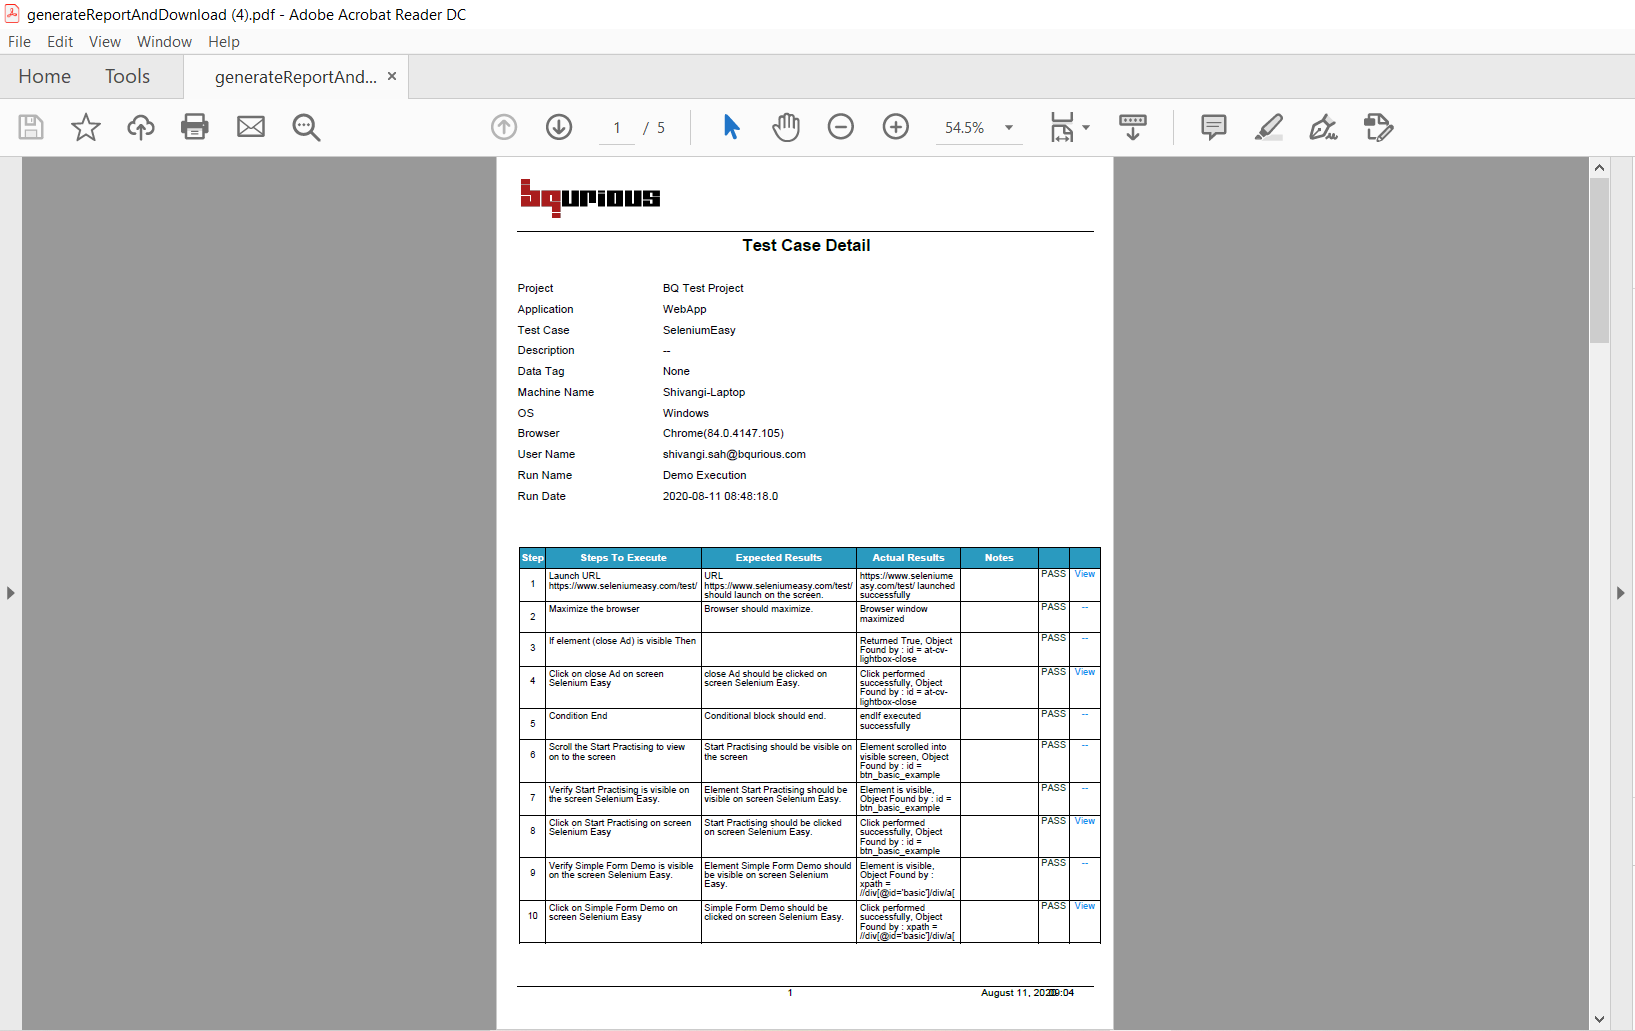Open the Window menu

click(164, 42)
